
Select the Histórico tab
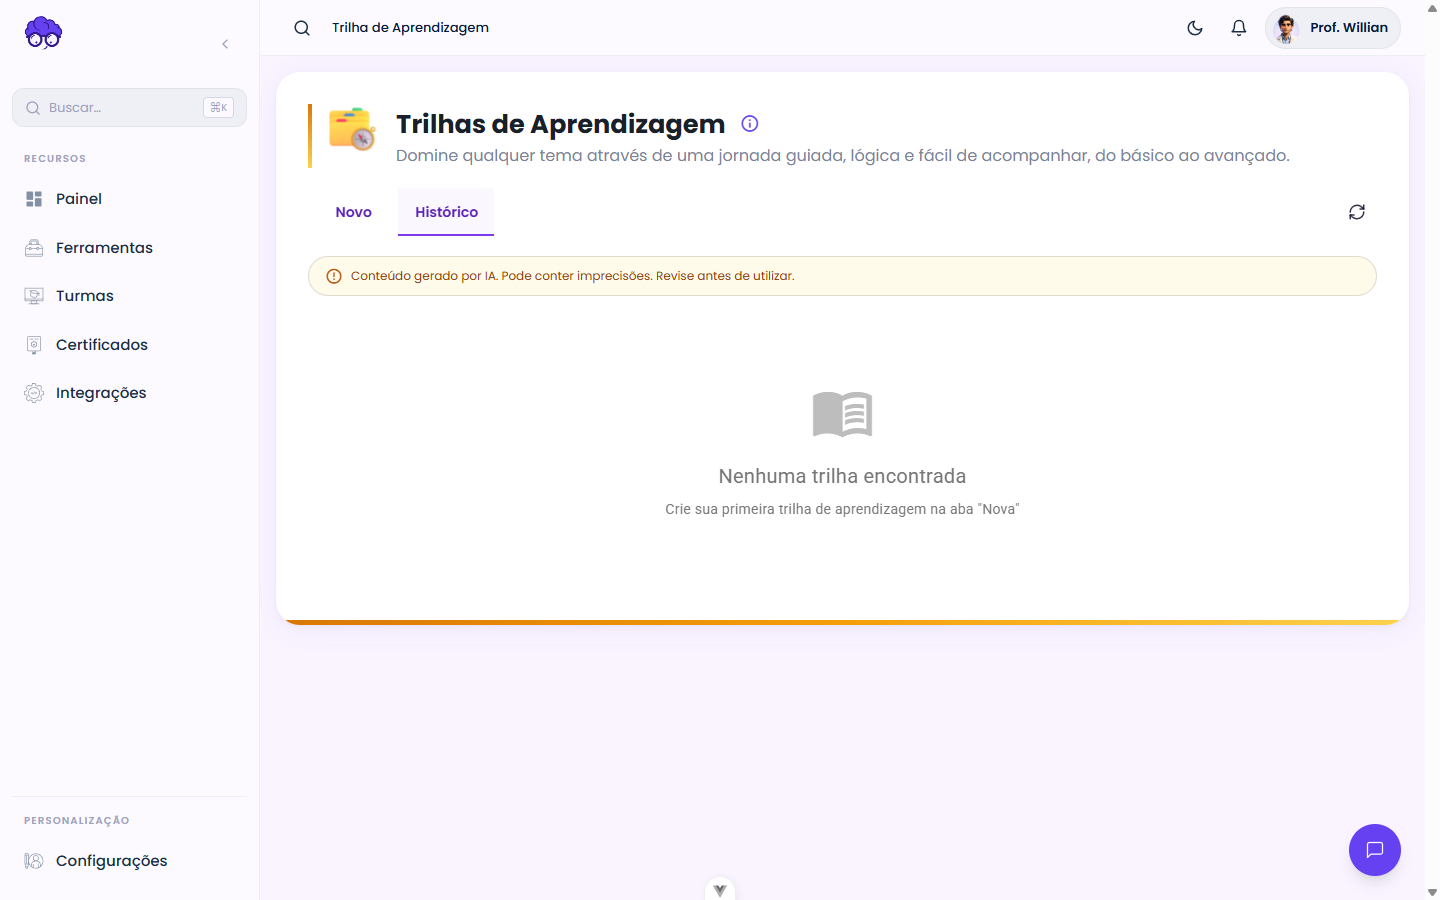pos(446,212)
